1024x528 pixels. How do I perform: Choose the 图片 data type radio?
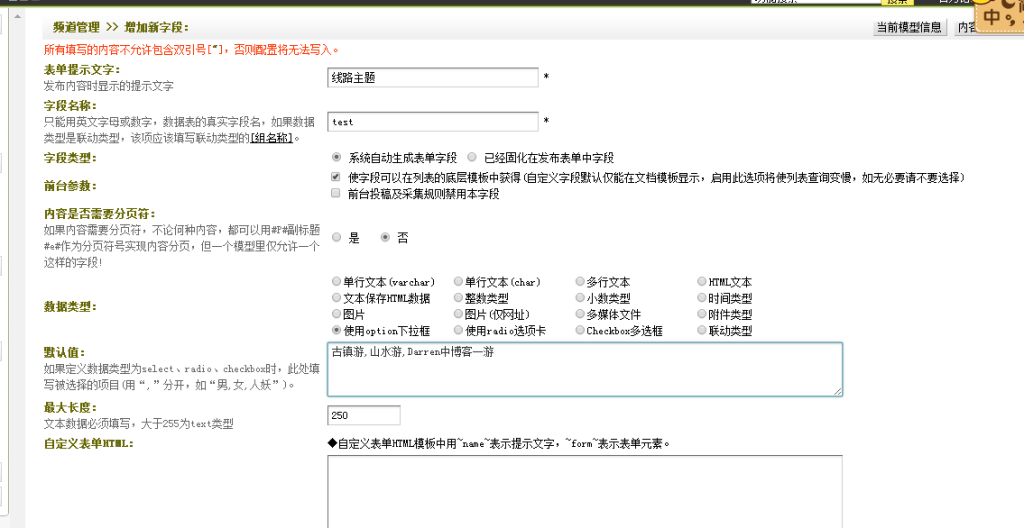[337, 314]
